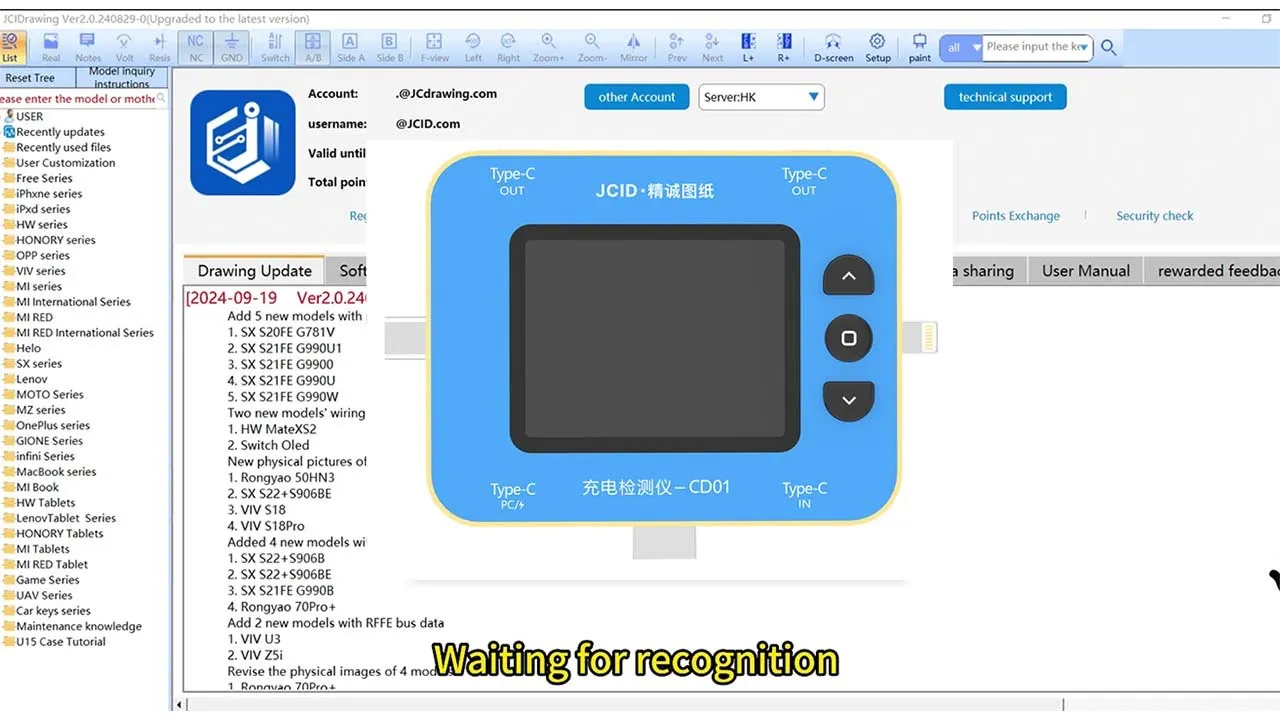Toggle the NC highlight button
This screenshot has height=720, width=1280.
(x=196, y=47)
